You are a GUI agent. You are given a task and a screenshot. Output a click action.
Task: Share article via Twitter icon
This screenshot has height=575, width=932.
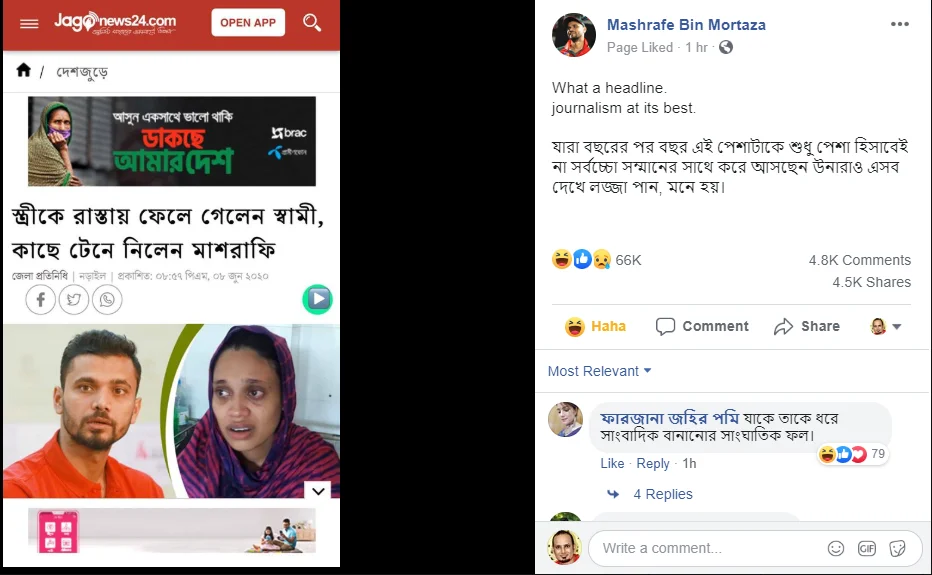point(74,299)
